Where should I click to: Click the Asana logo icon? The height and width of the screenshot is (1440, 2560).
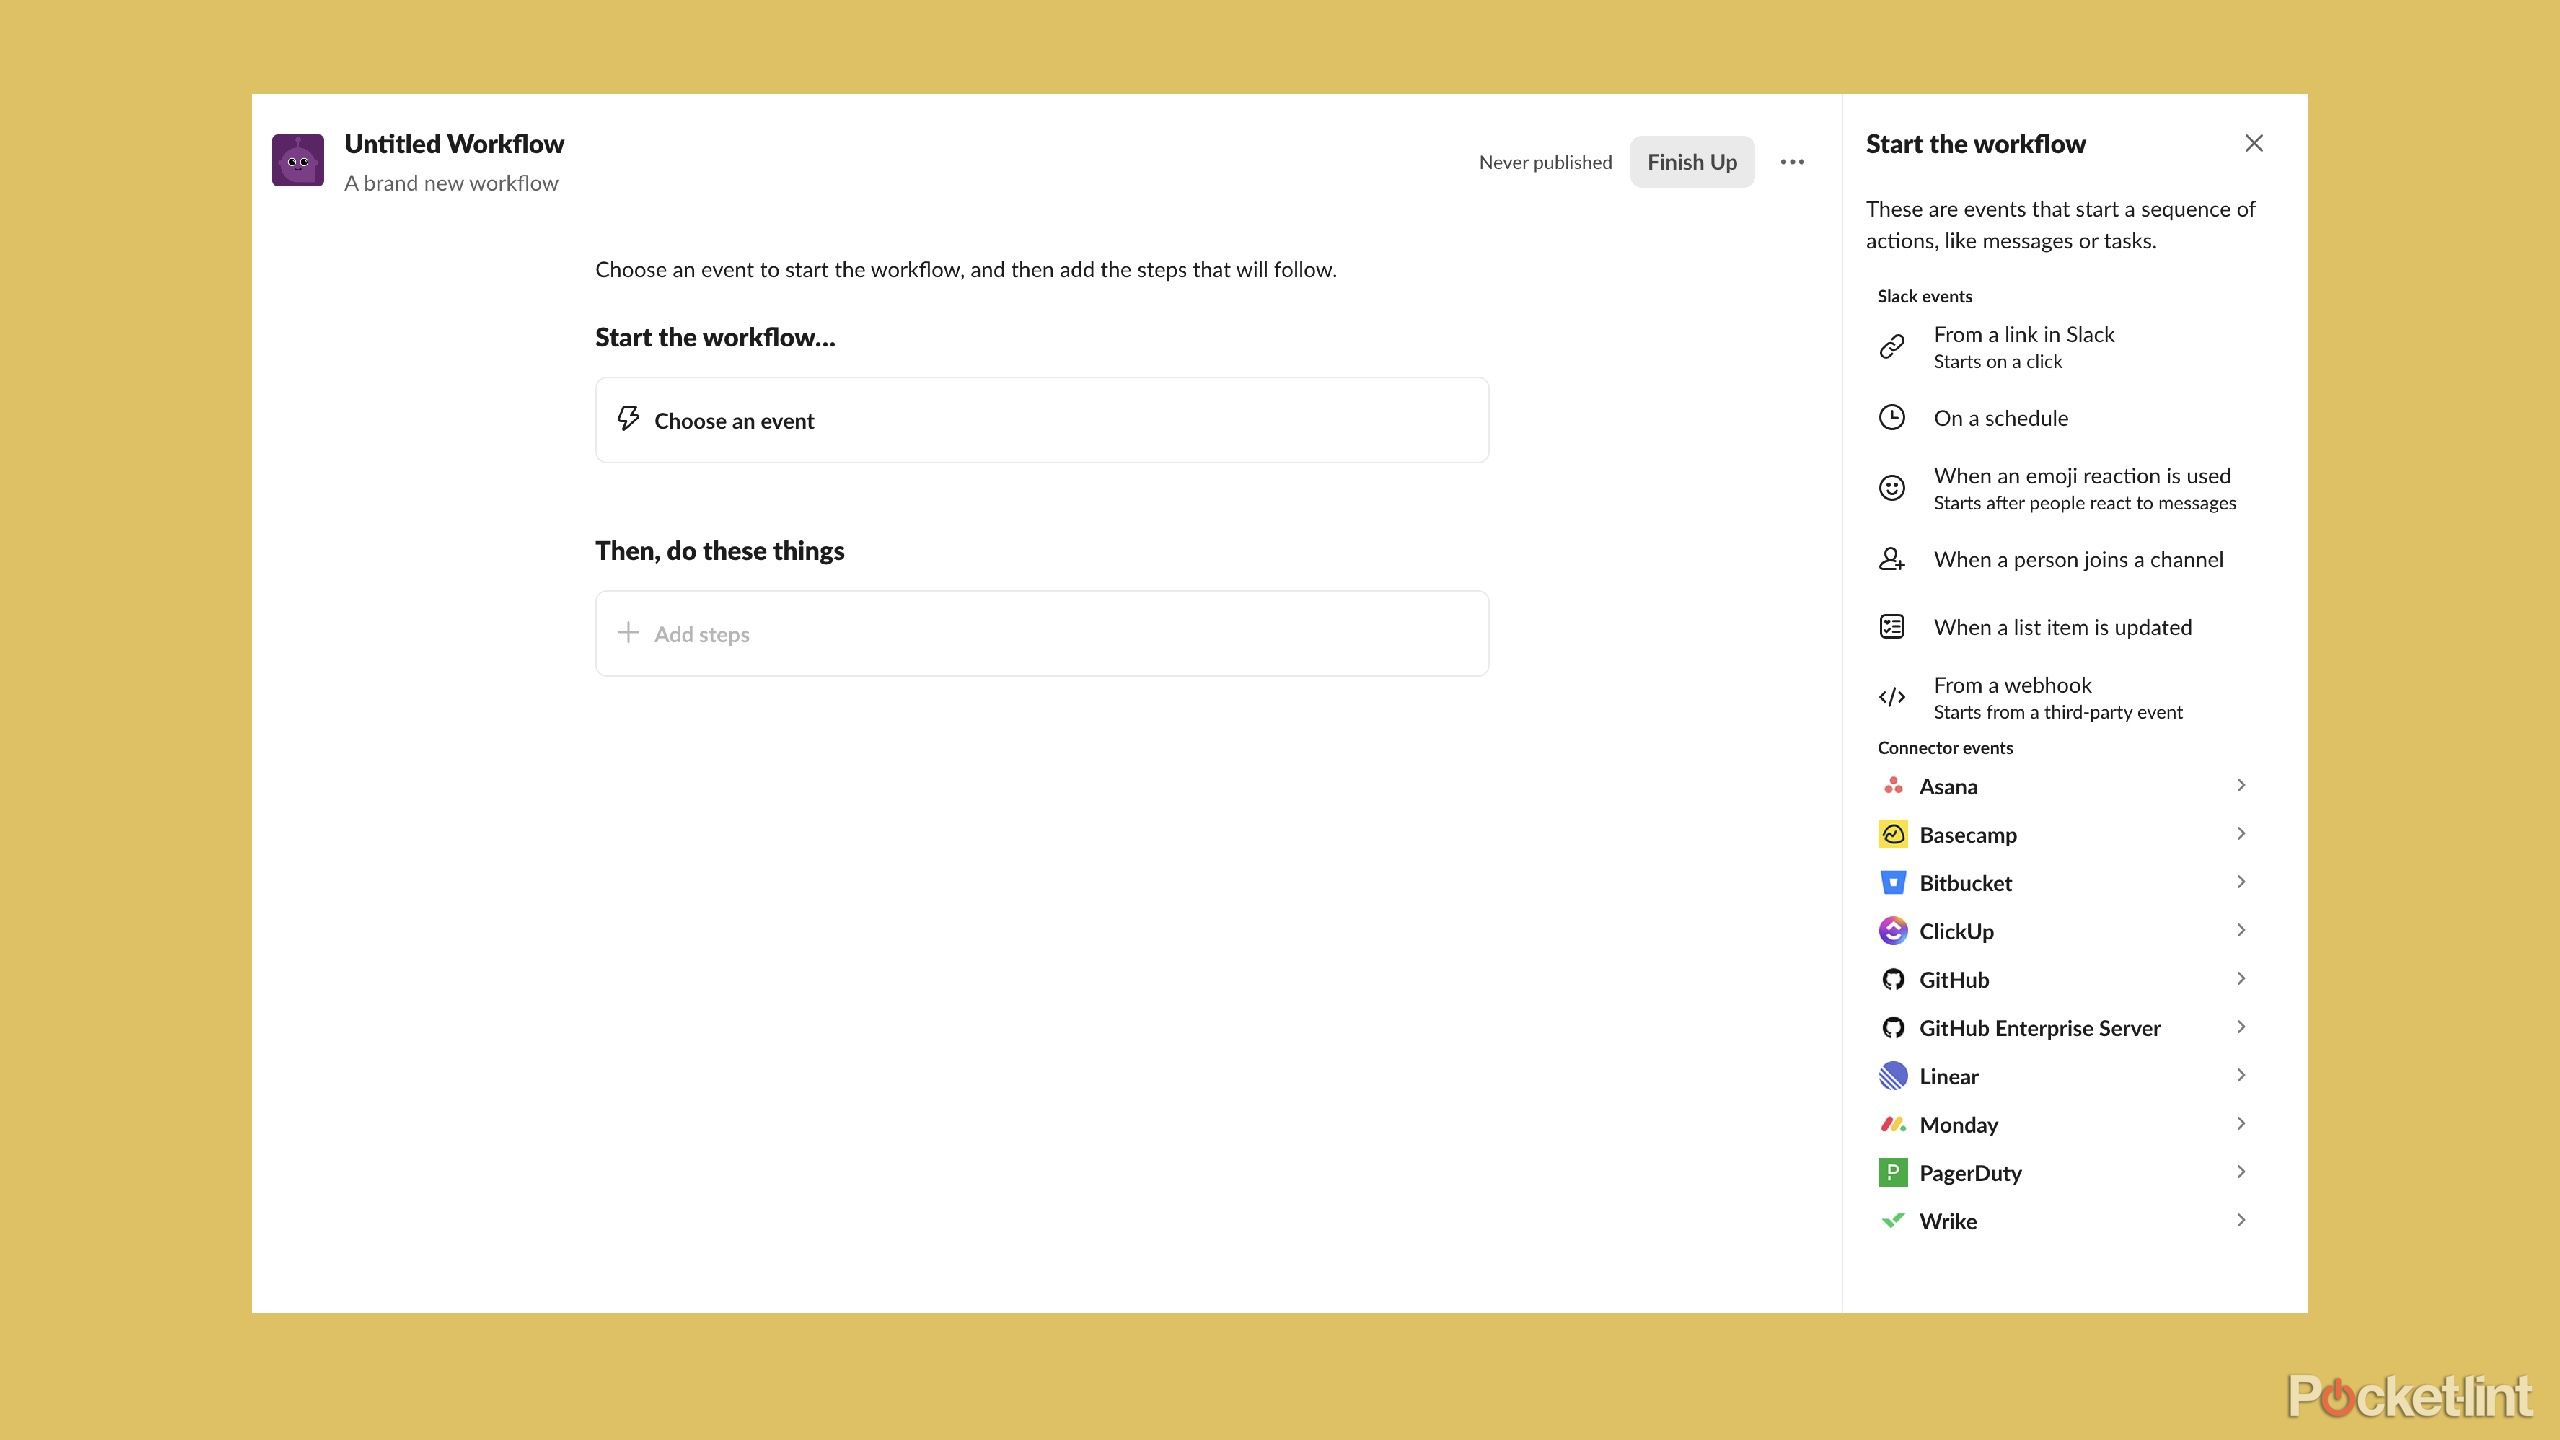click(x=1893, y=786)
